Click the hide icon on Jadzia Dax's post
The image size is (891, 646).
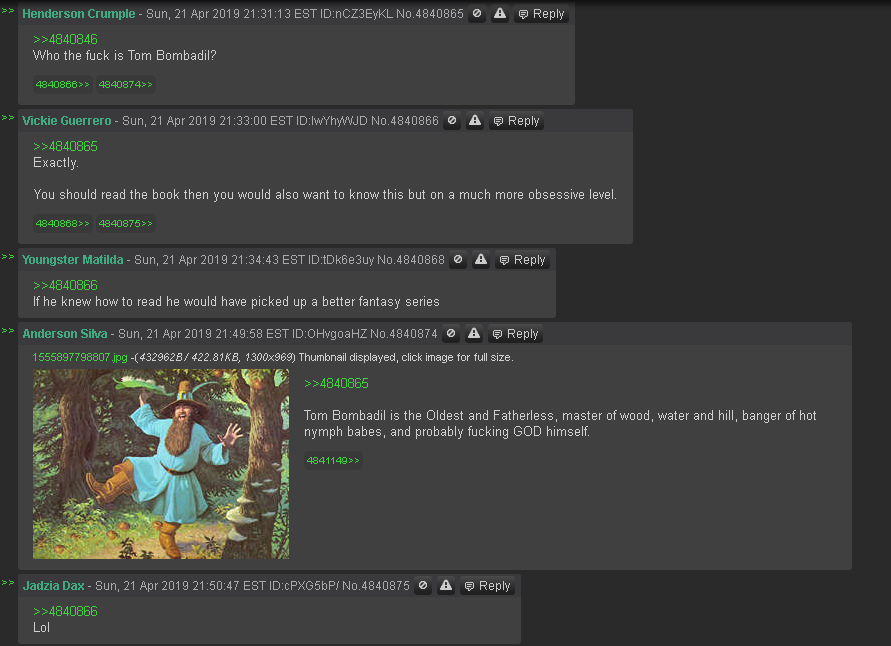tap(423, 586)
